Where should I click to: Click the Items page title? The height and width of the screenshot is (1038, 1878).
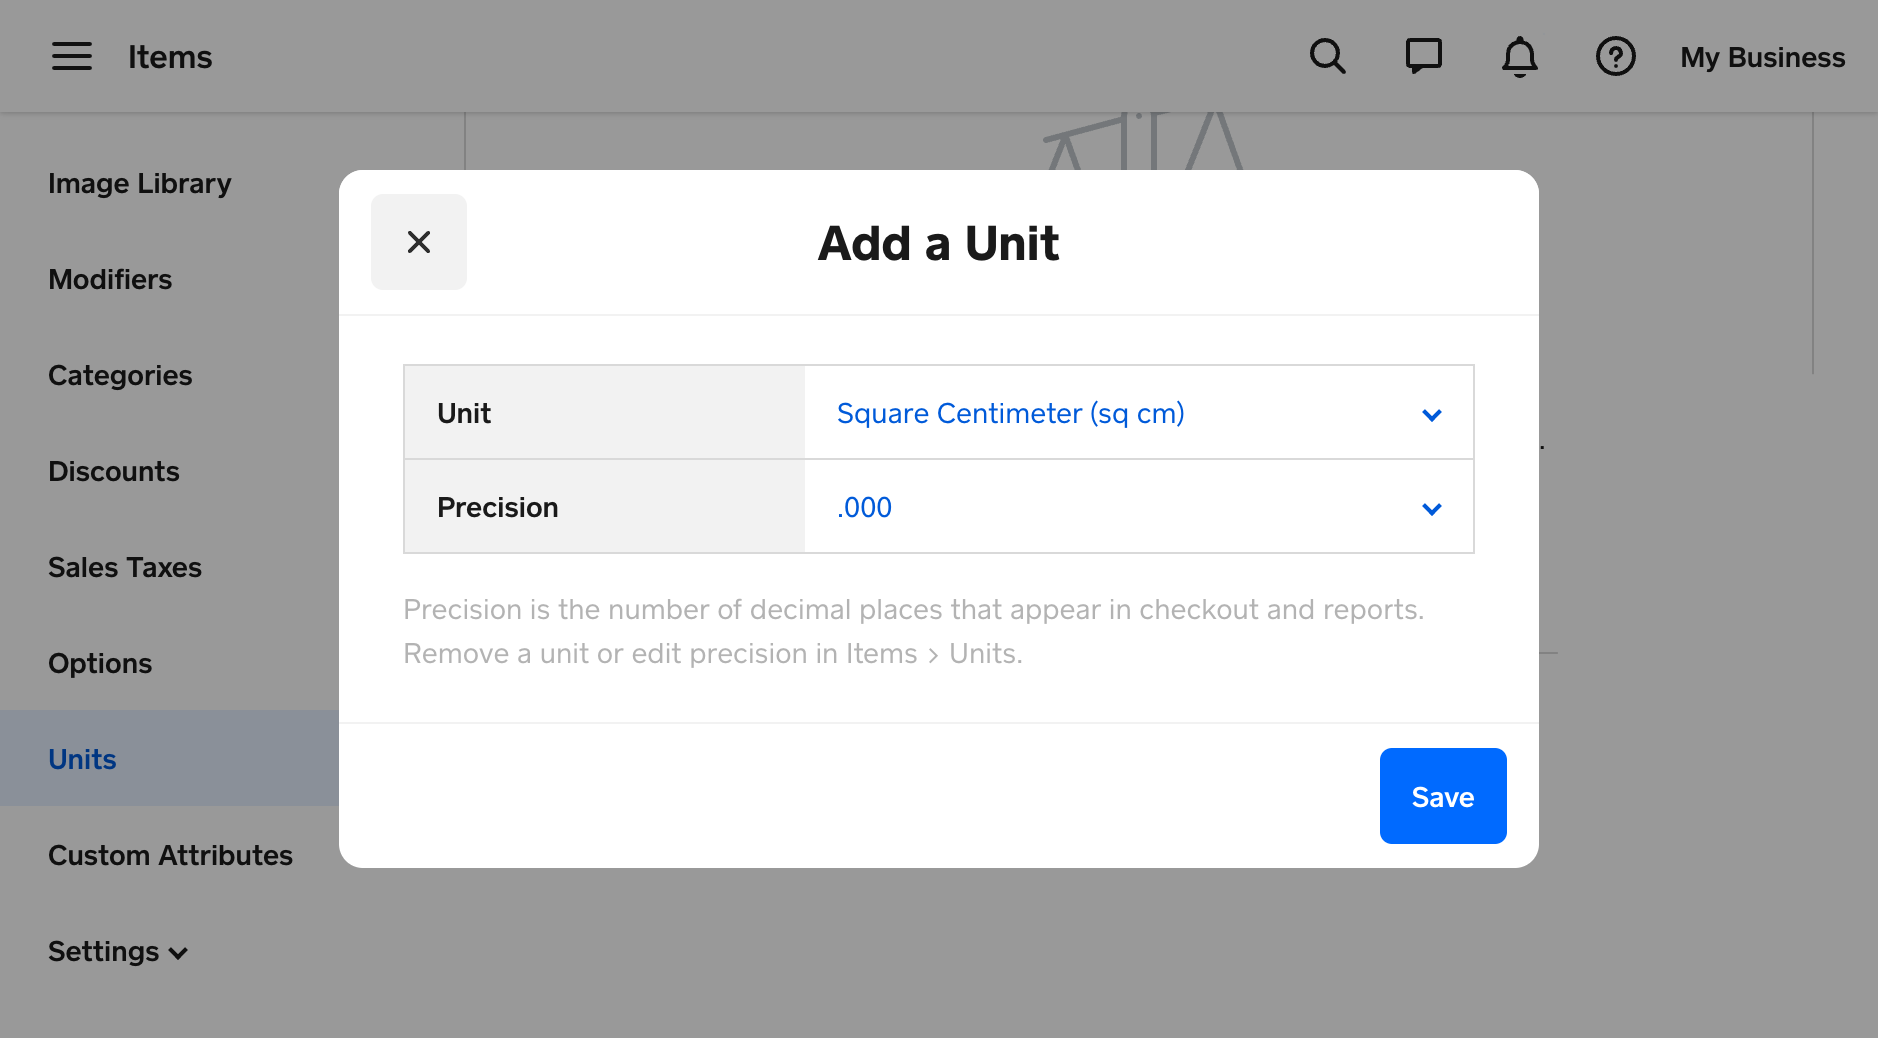click(170, 57)
